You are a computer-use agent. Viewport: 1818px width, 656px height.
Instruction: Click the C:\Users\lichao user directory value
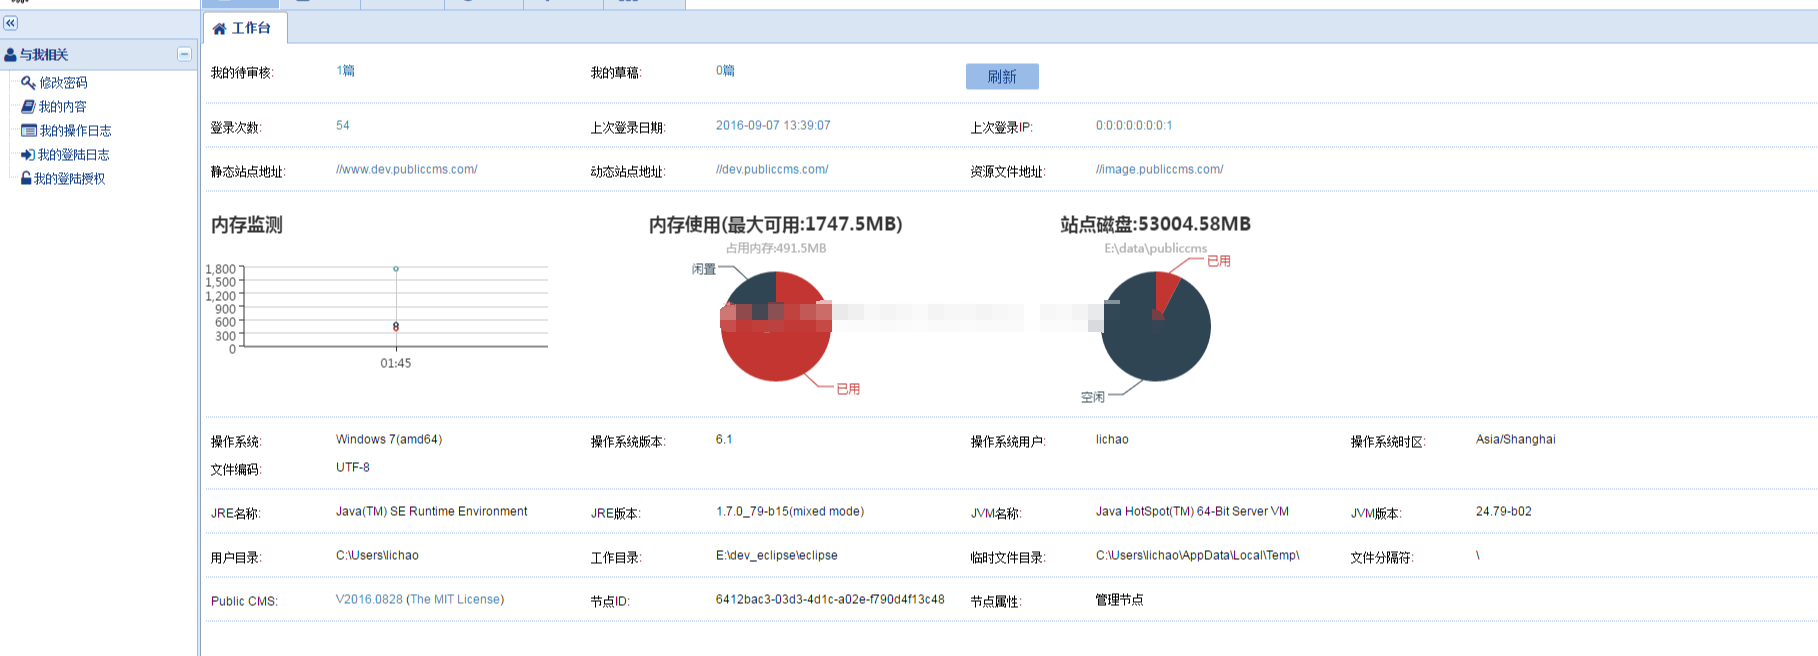tap(377, 556)
